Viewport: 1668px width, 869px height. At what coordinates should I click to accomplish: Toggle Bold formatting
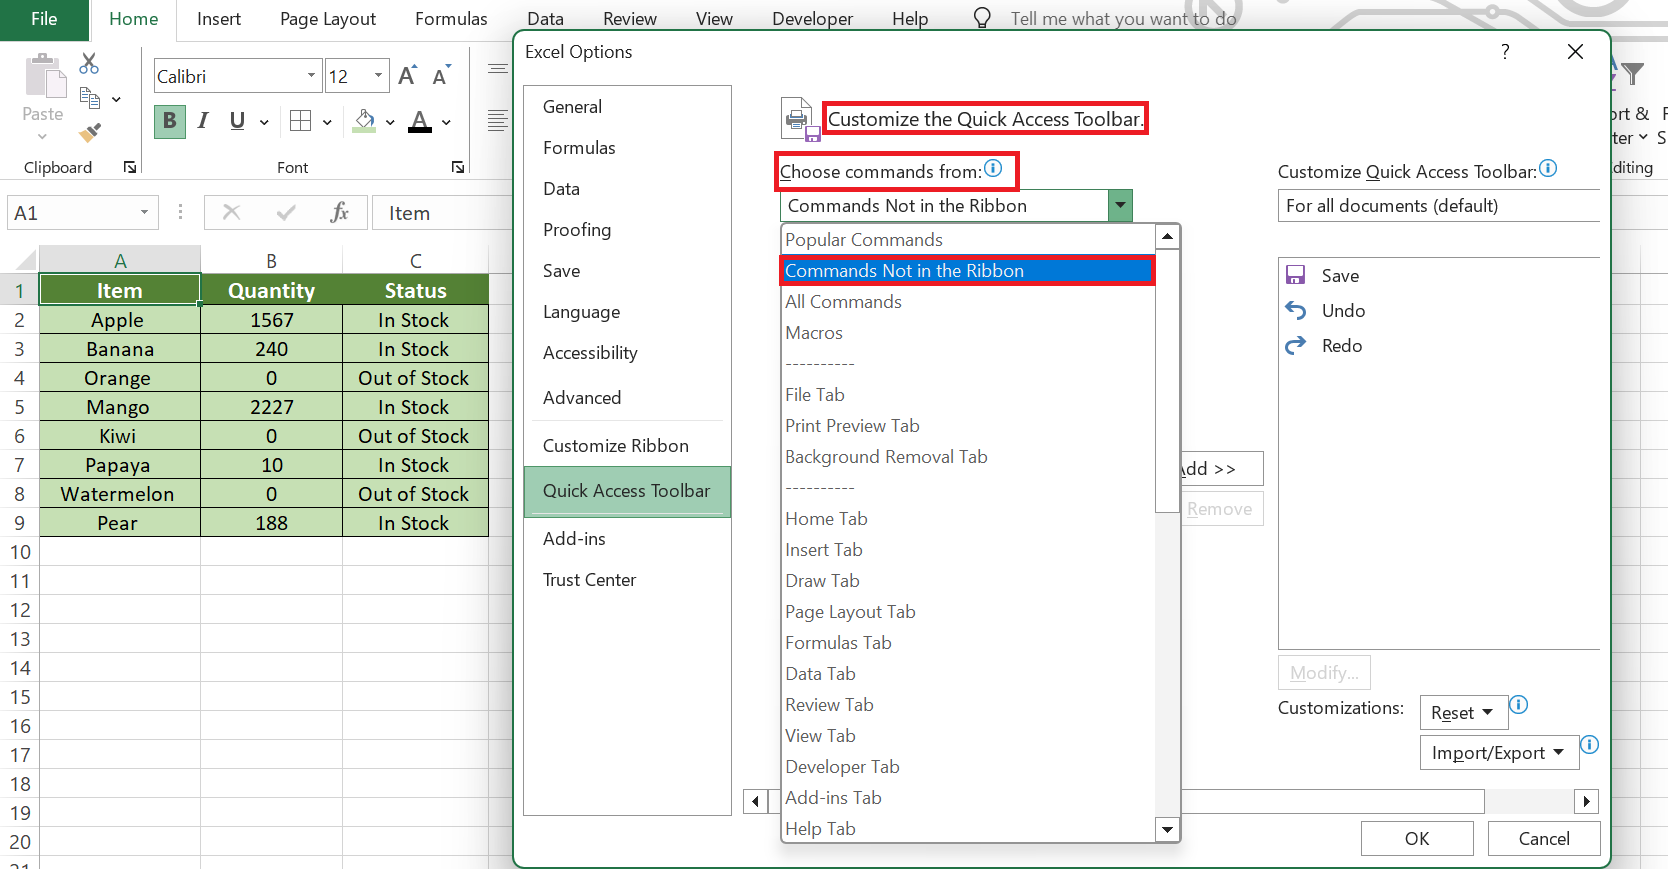(x=169, y=121)
